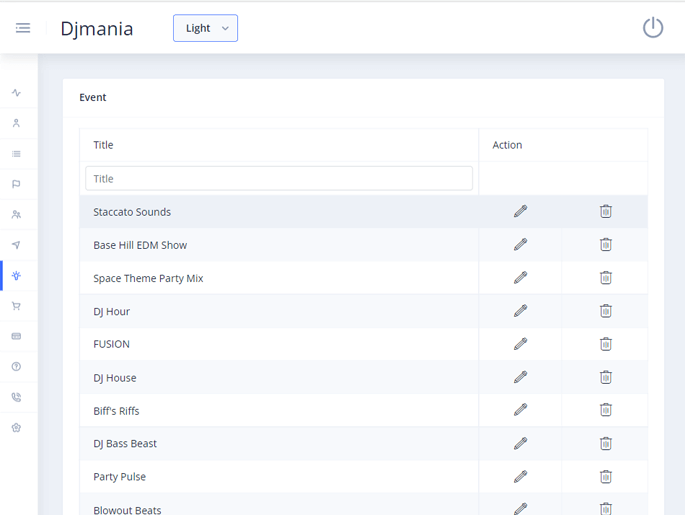
Task: Open the list sidebar icon
Action: pos(16,154)
